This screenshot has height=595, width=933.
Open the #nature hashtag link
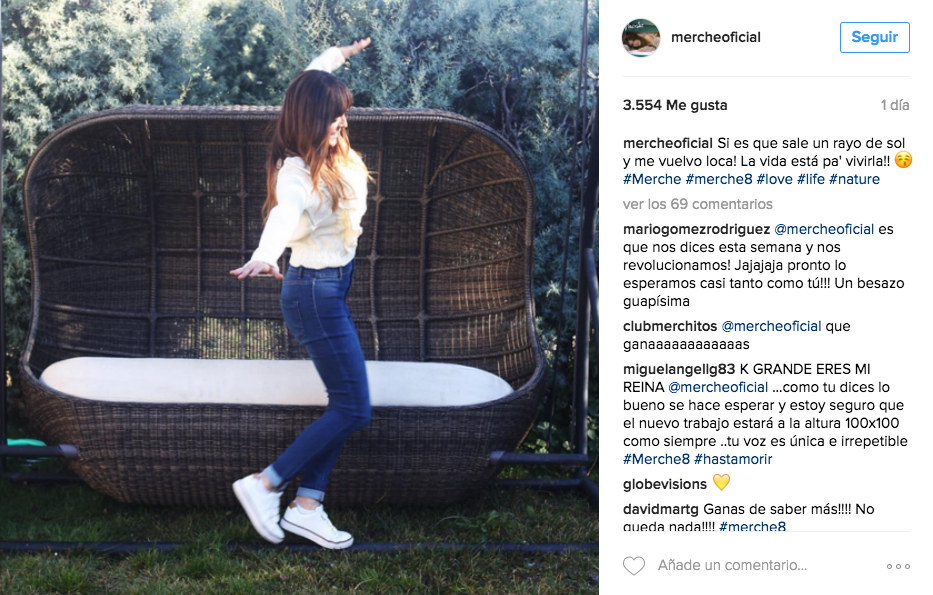[x=854, y=179]
